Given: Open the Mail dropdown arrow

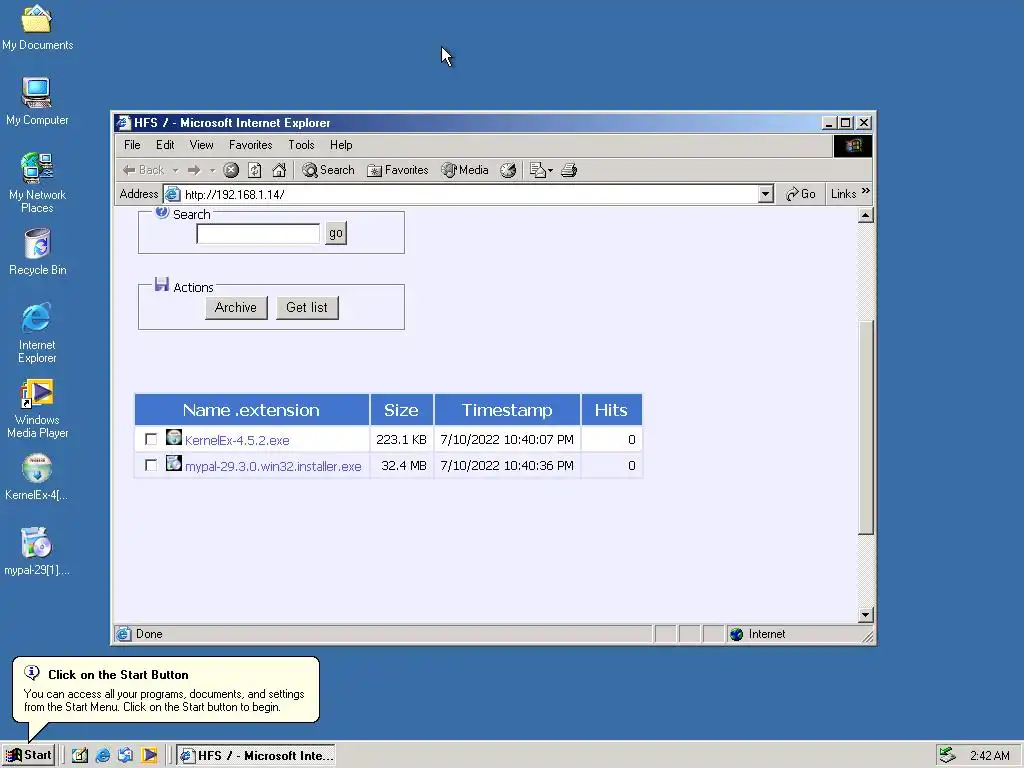Looking at the screenshot, I should click(x=551, y=170).
